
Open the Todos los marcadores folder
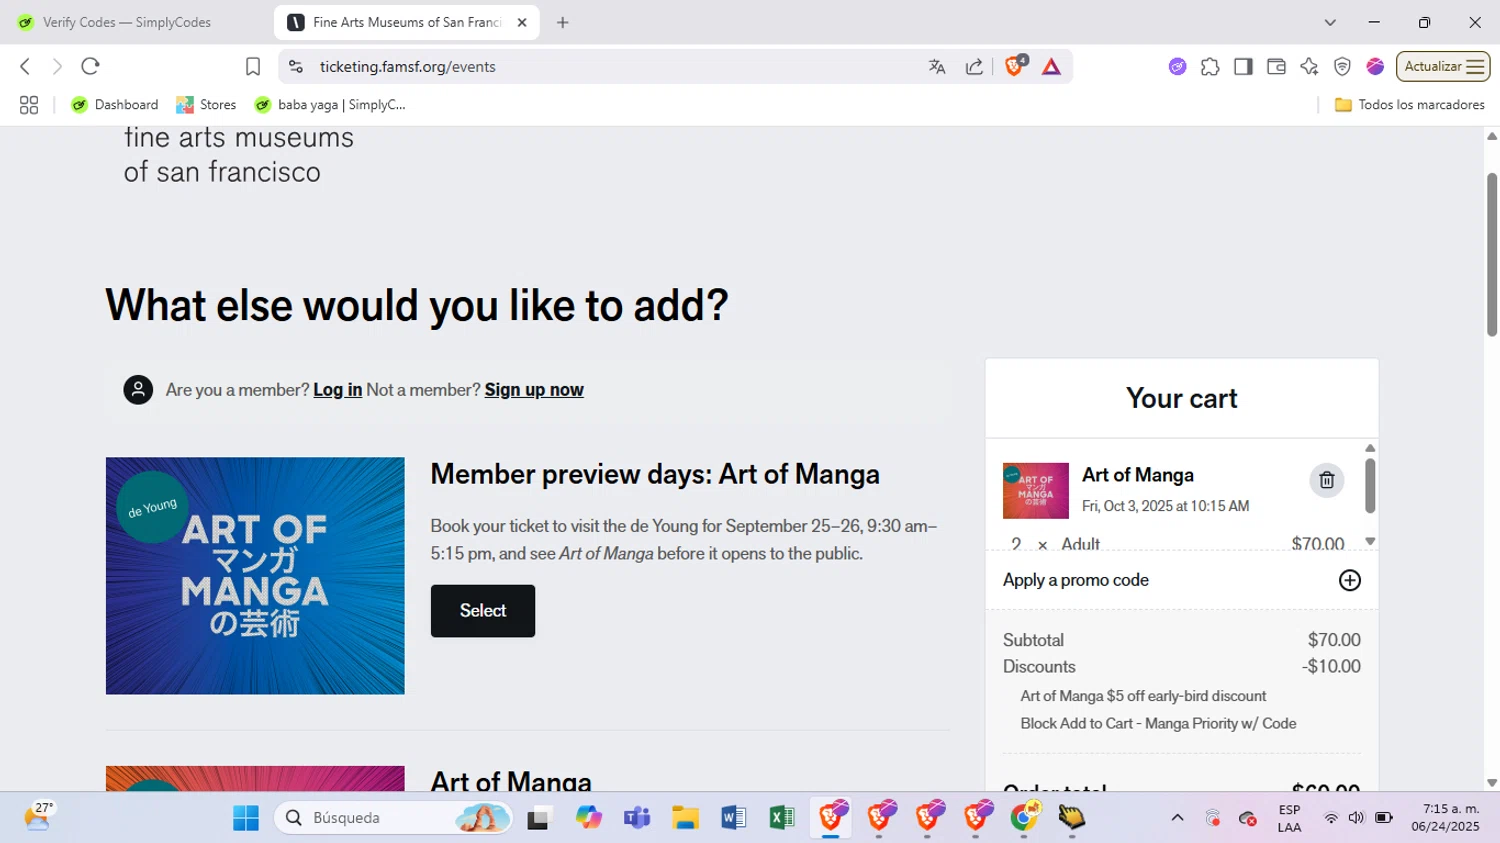coord(1410,105)
